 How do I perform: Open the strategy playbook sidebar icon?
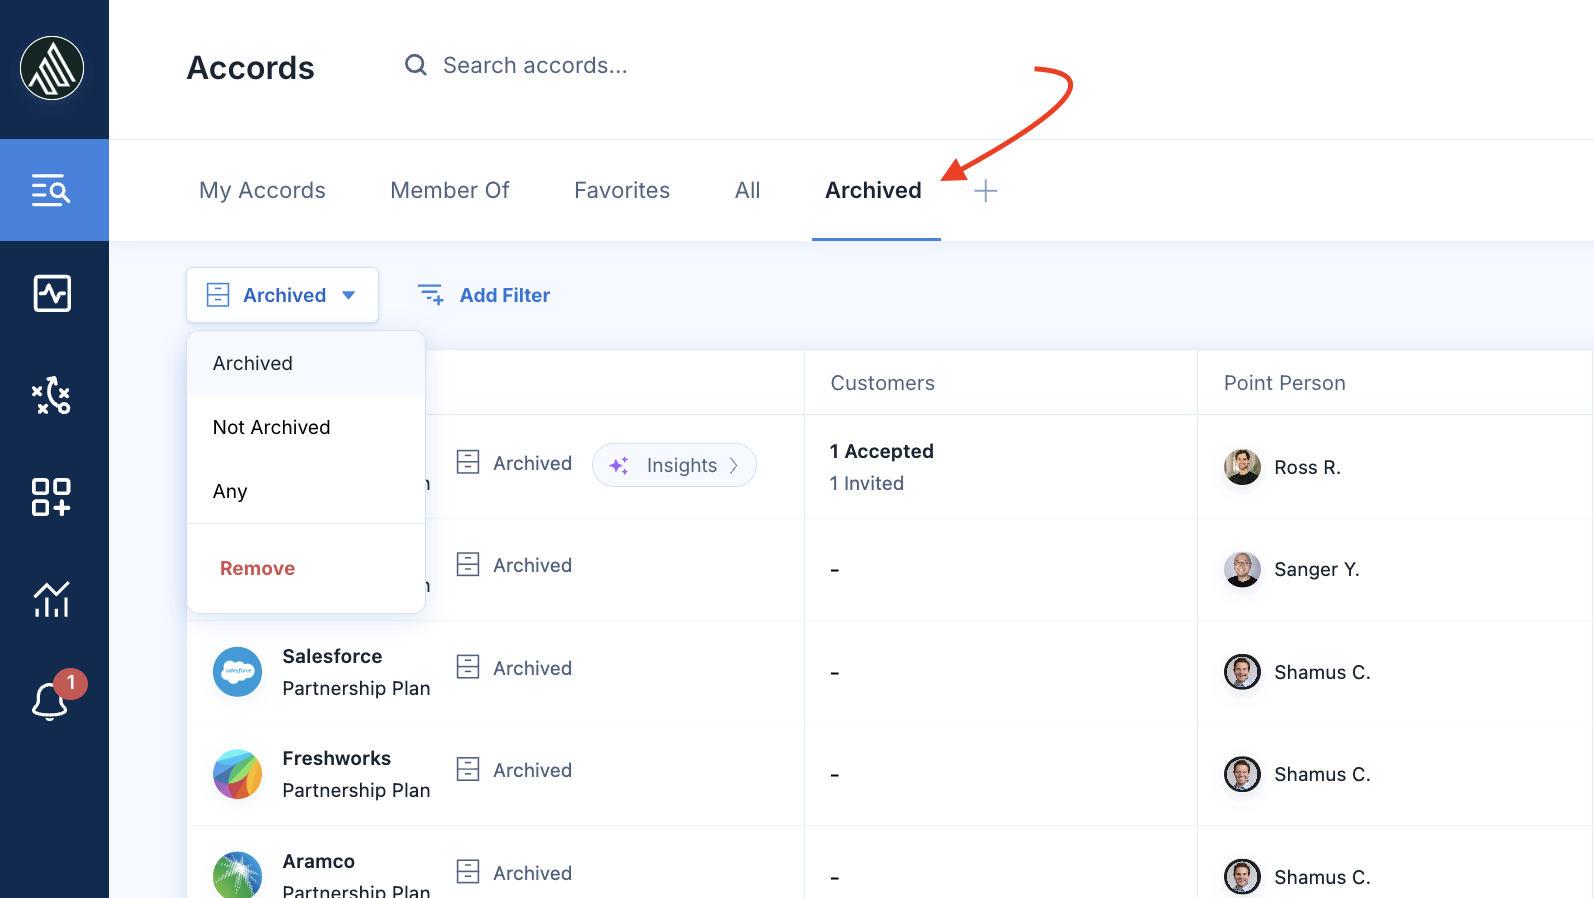(52, 396)
